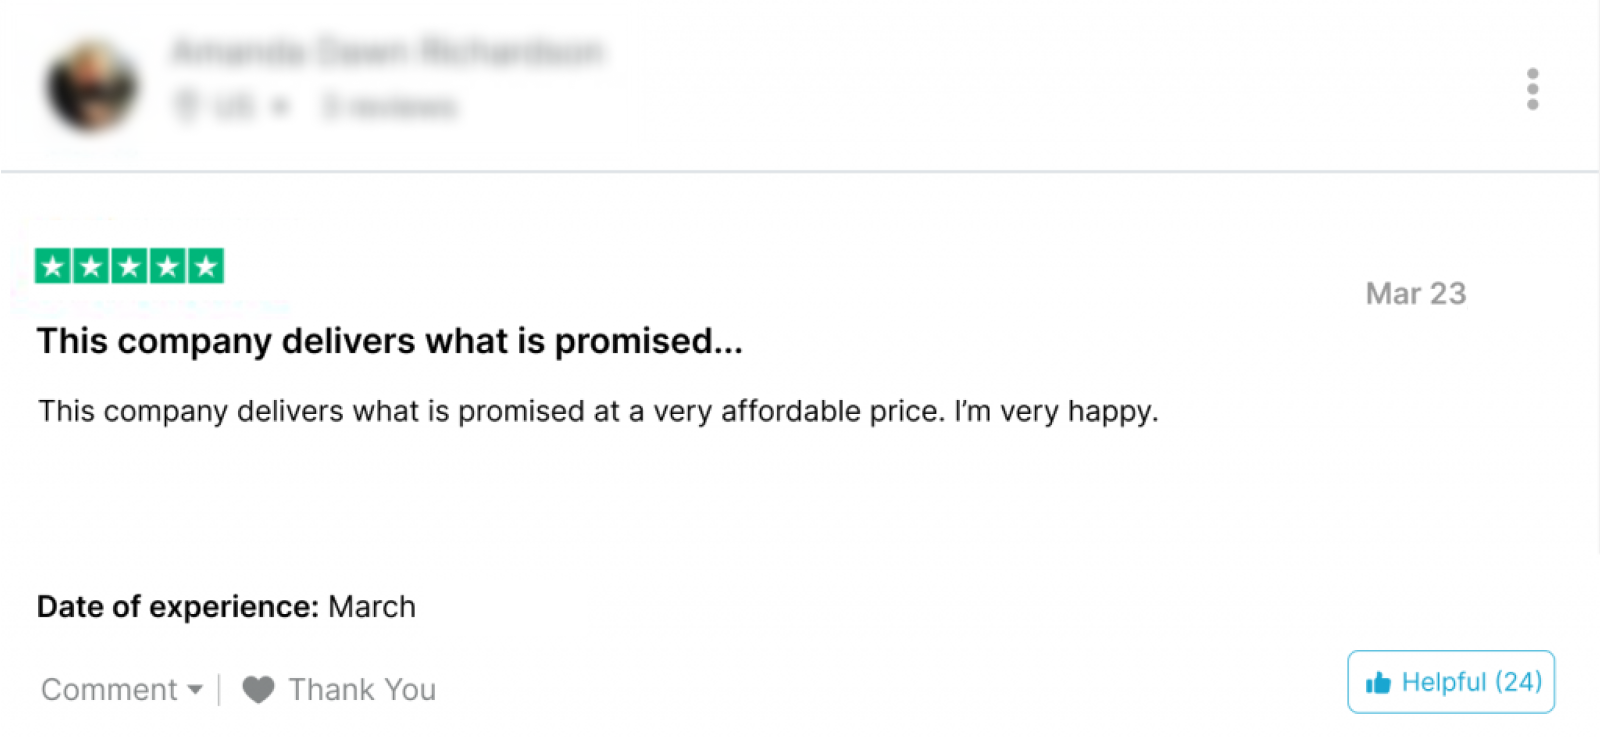Expand the Comment dropdown arrow
The height and width of the screenshot is (739, 1600).
(x=195, y=690)
